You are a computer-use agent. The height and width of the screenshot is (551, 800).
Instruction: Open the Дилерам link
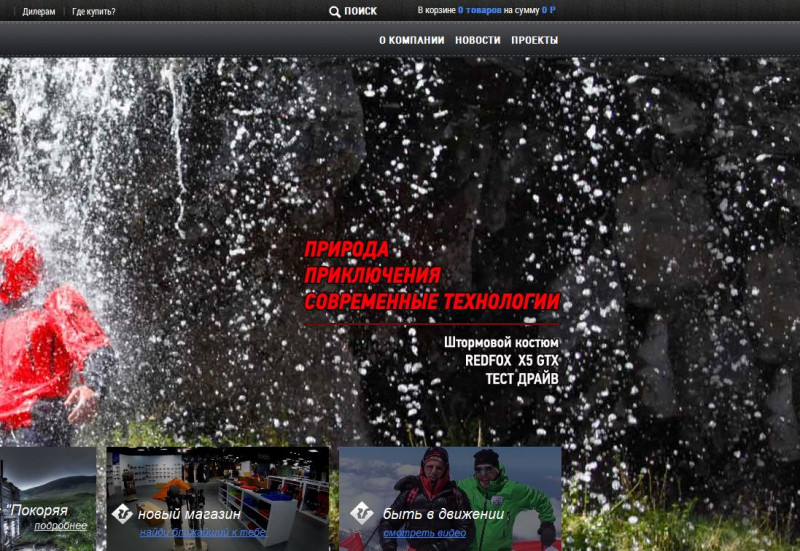pos(39,11)
